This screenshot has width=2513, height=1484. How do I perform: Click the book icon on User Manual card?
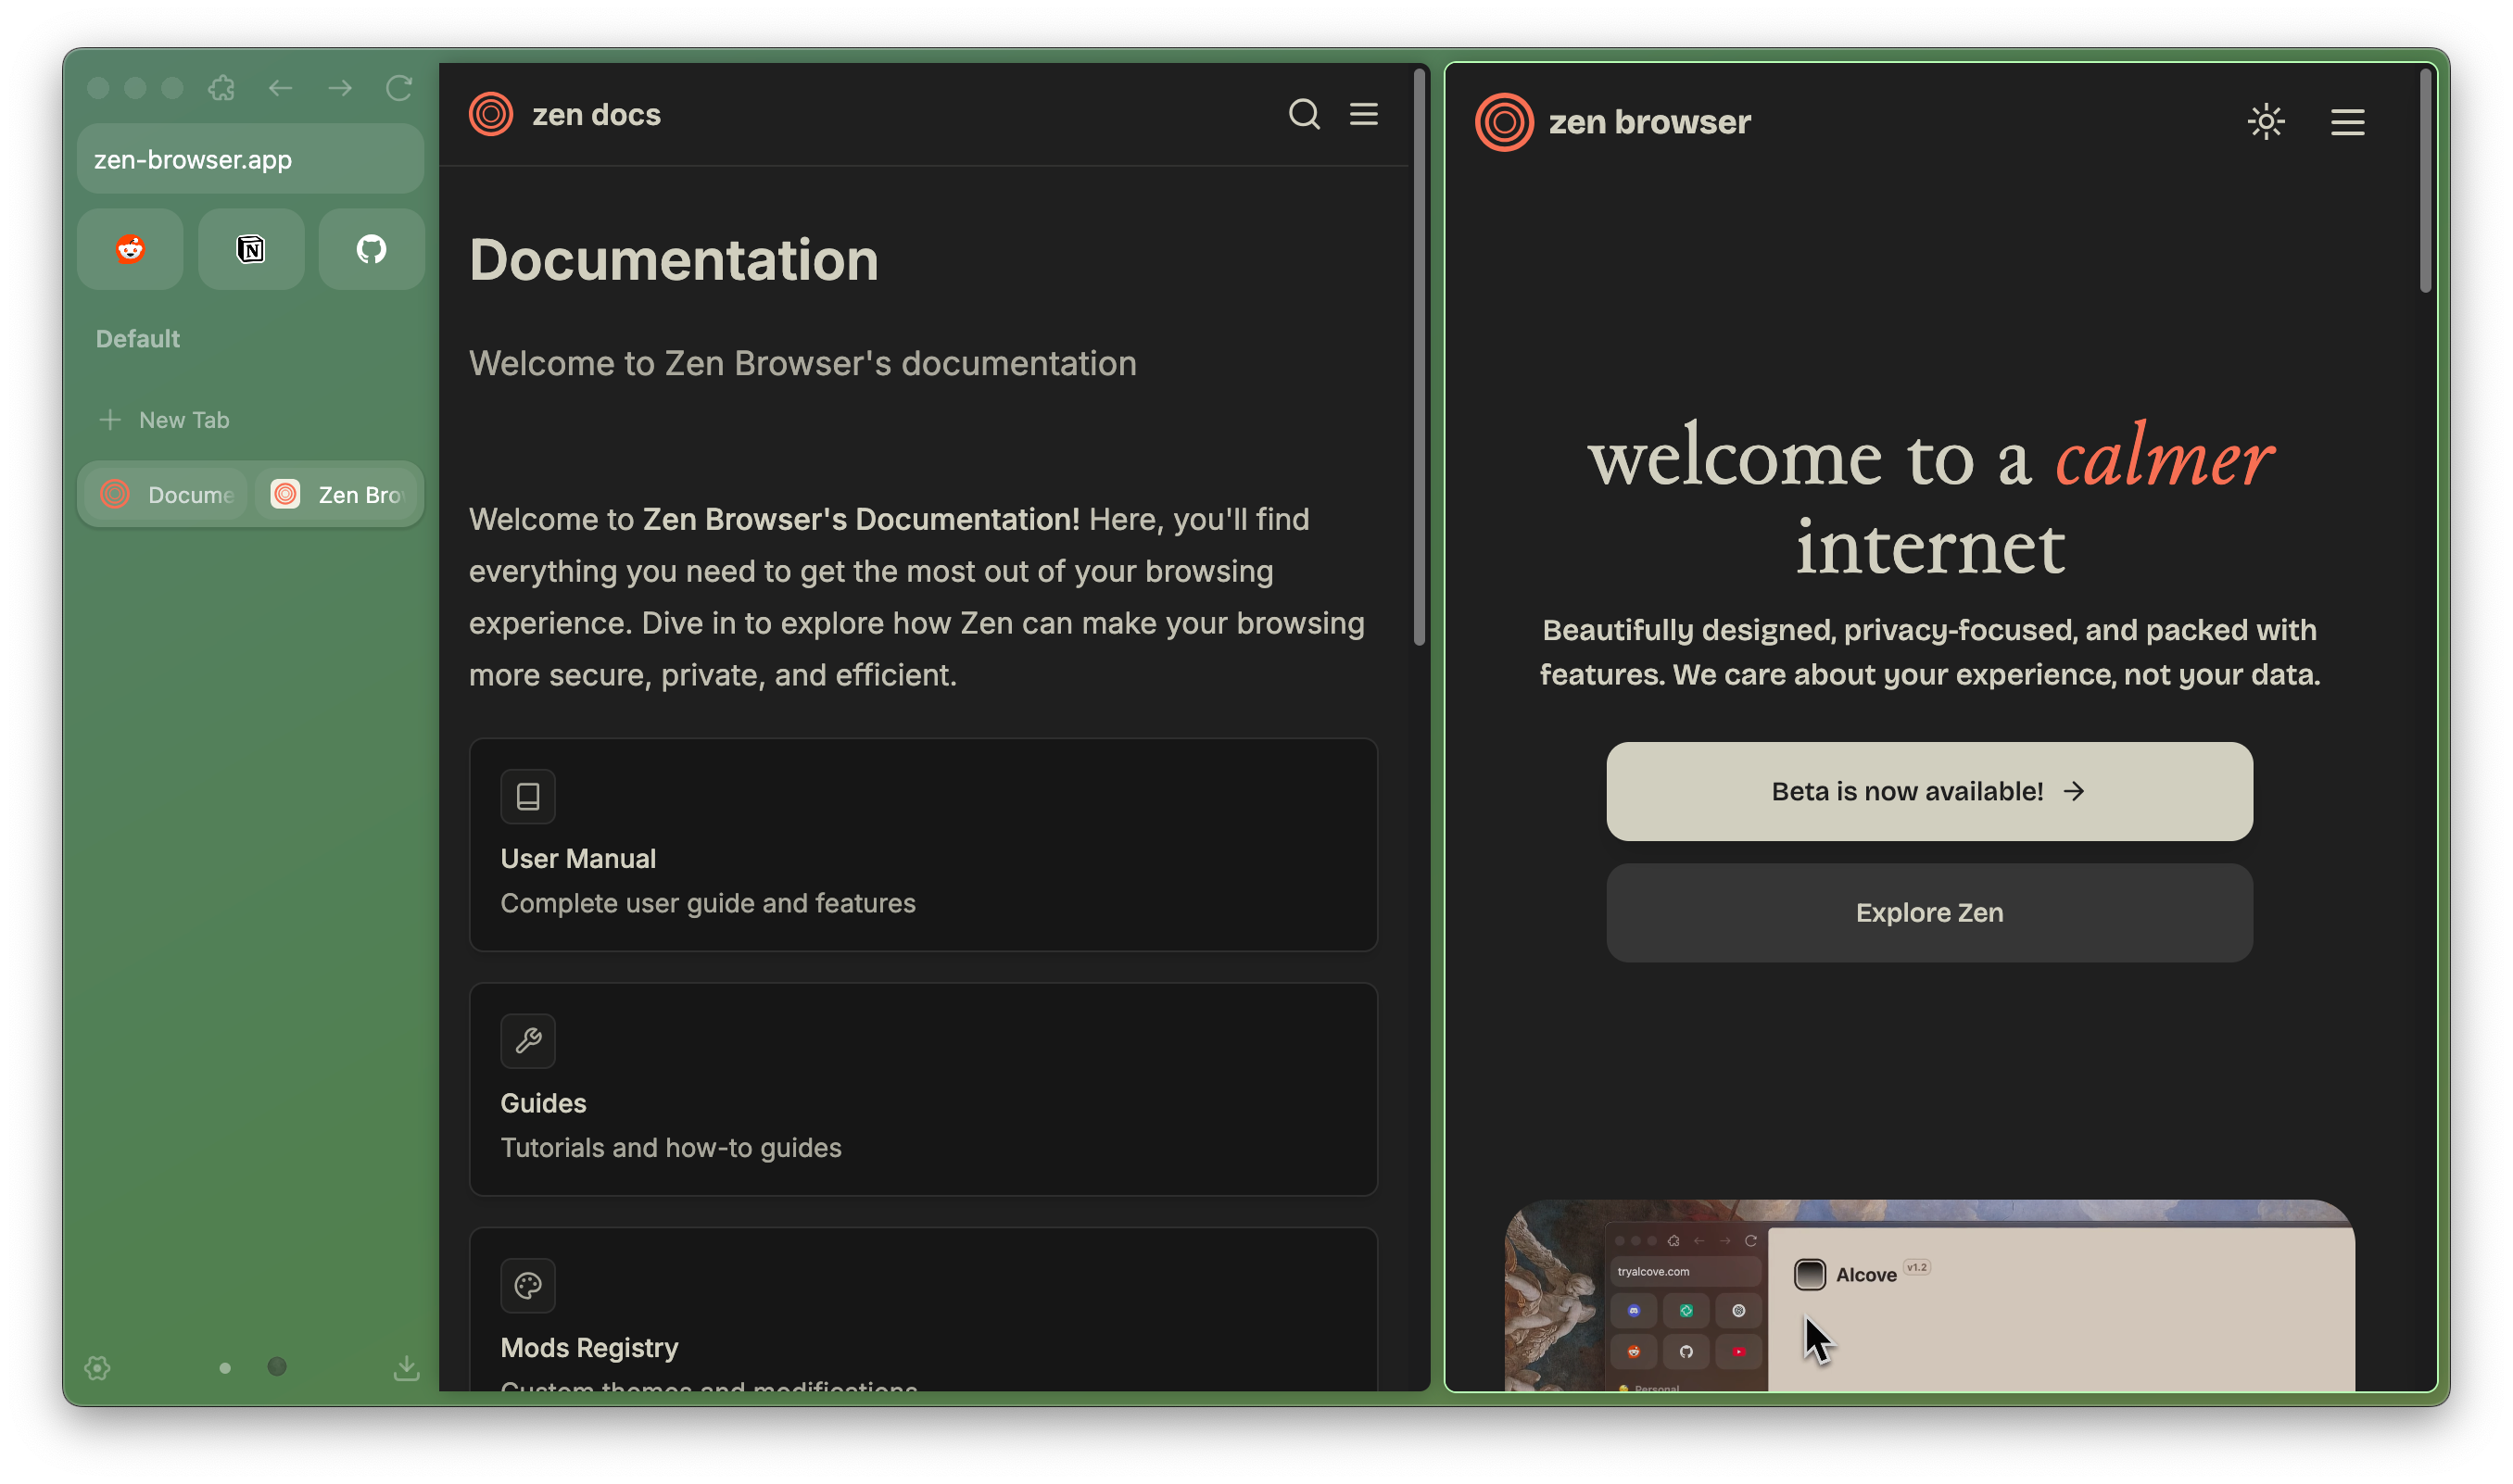[x=528, y=797]
